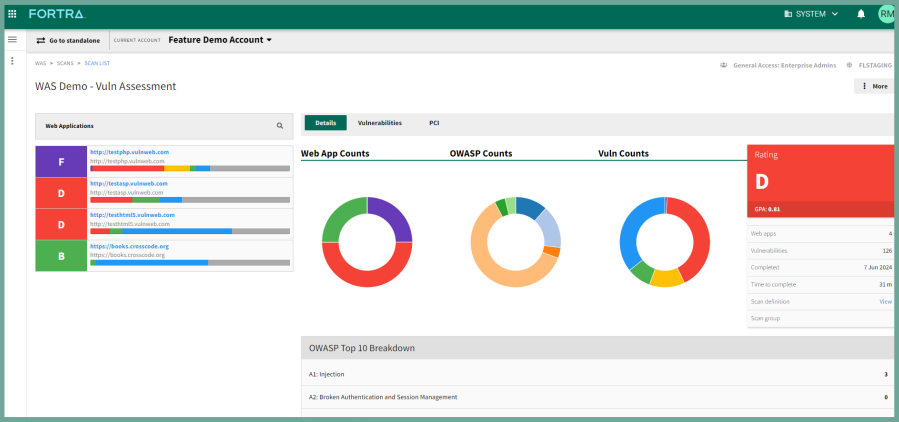Select the green B grade tile
Screen dimensions: 899x422
coord(61,256)
